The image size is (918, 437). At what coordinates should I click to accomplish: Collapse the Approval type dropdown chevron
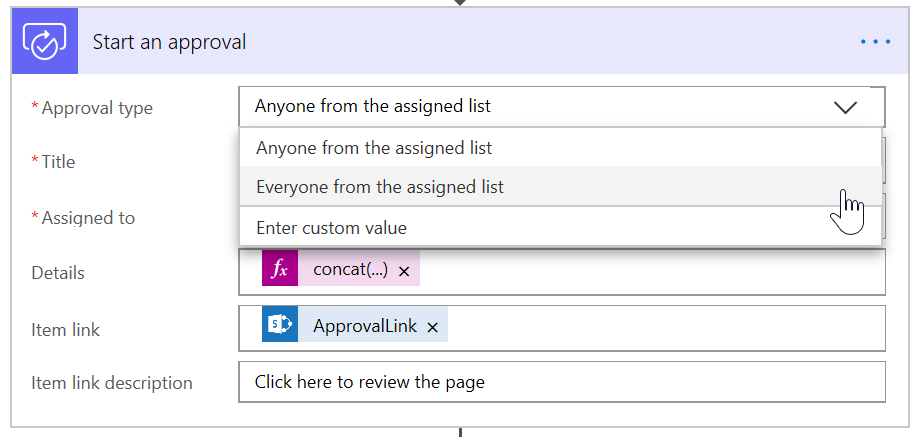pos(845,107)
